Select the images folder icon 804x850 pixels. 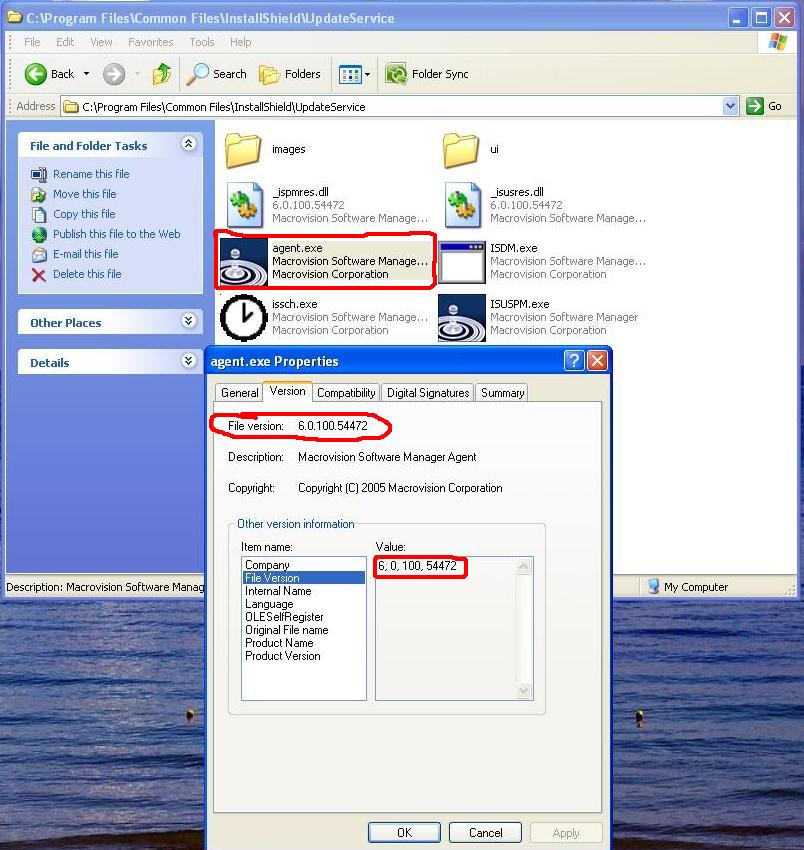tap(243, 150)
